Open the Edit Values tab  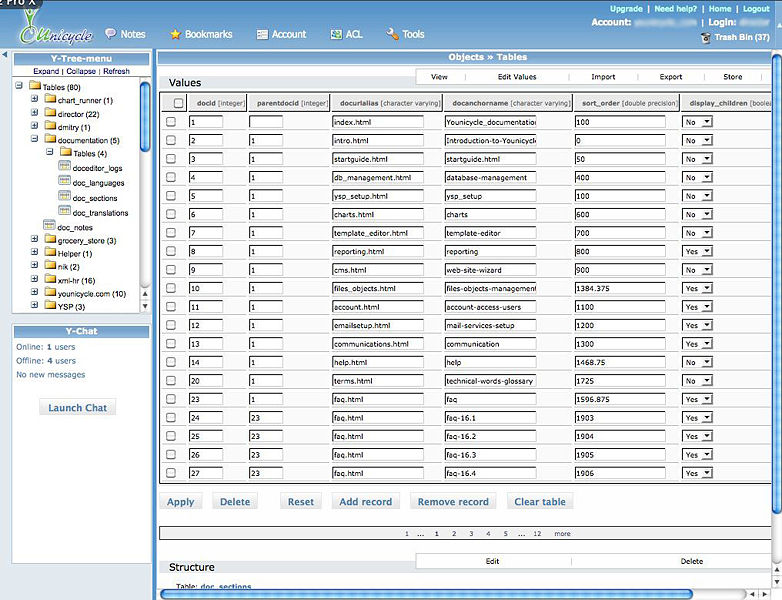(516, 77)
